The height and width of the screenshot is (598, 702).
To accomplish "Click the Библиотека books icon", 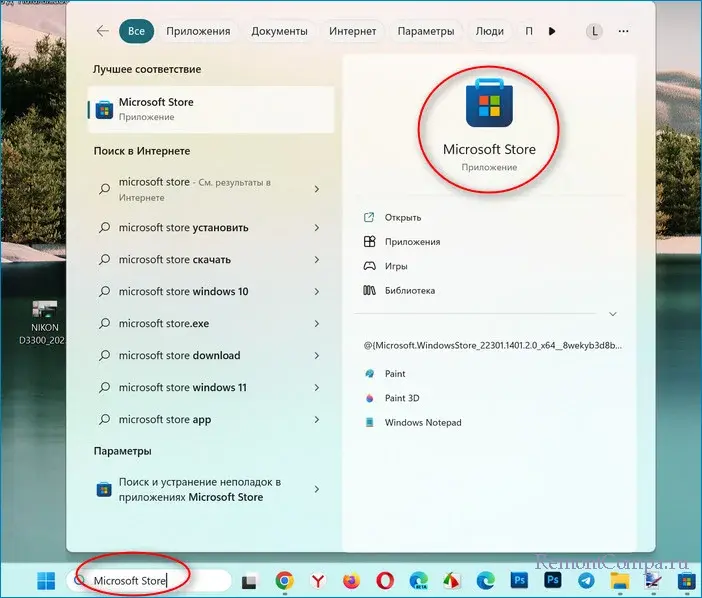I will click(369, 290).
